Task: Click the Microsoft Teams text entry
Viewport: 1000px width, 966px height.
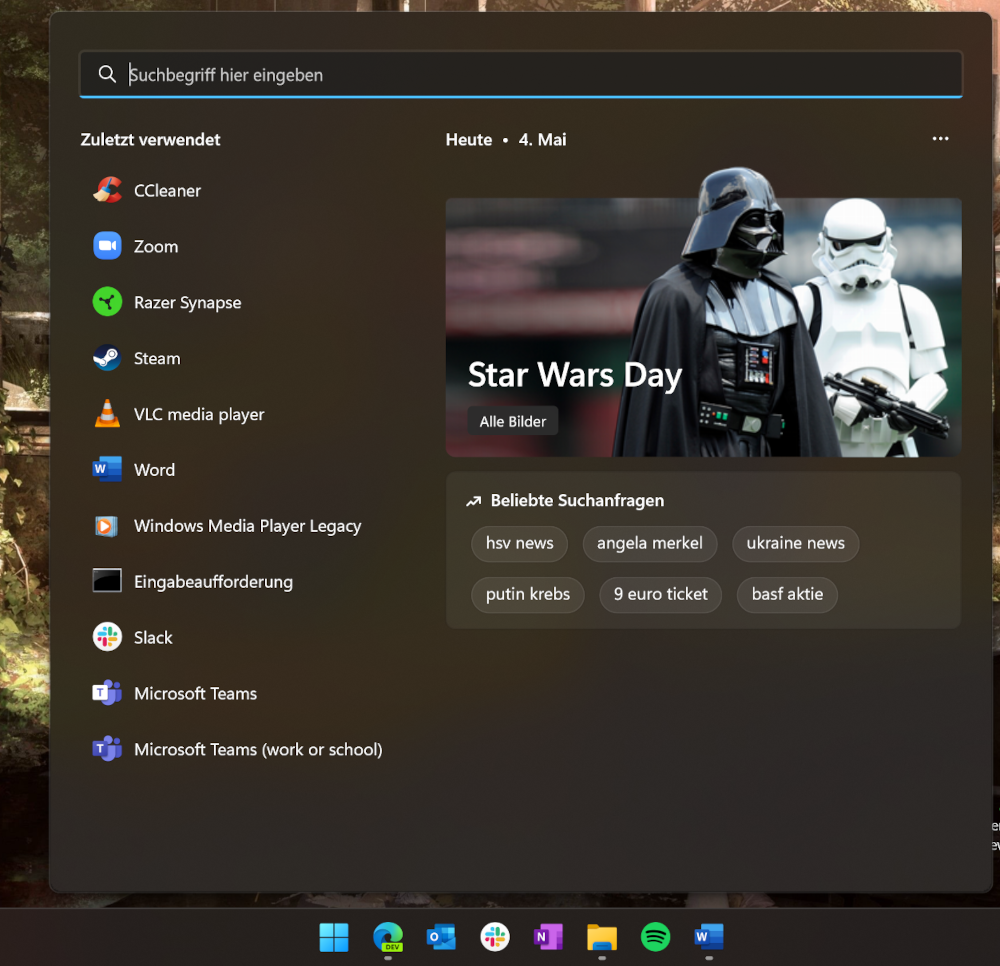Action: [x=195, y=694]
